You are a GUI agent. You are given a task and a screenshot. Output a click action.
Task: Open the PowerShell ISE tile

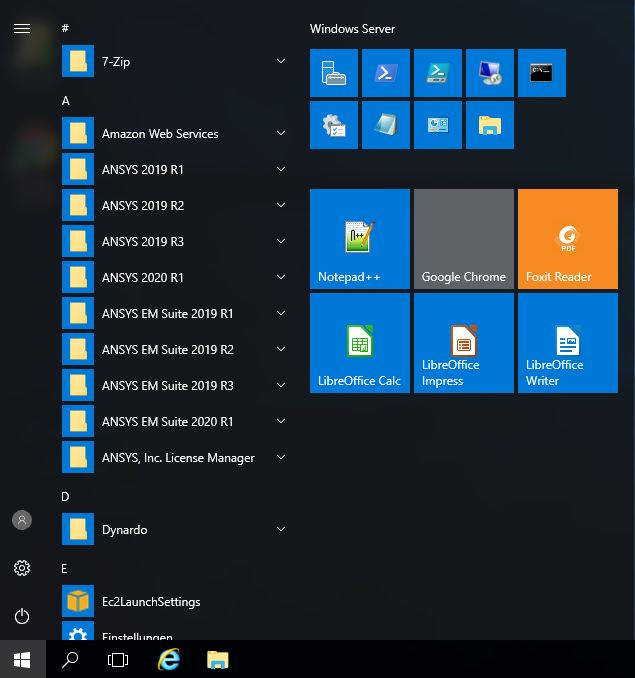pos(437,73)
